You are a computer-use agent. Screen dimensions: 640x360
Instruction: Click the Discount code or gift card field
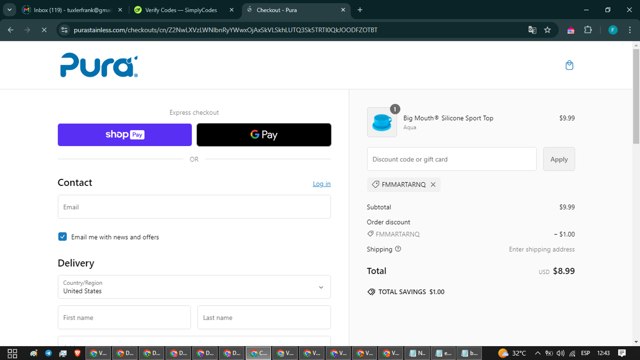(451, 159)
